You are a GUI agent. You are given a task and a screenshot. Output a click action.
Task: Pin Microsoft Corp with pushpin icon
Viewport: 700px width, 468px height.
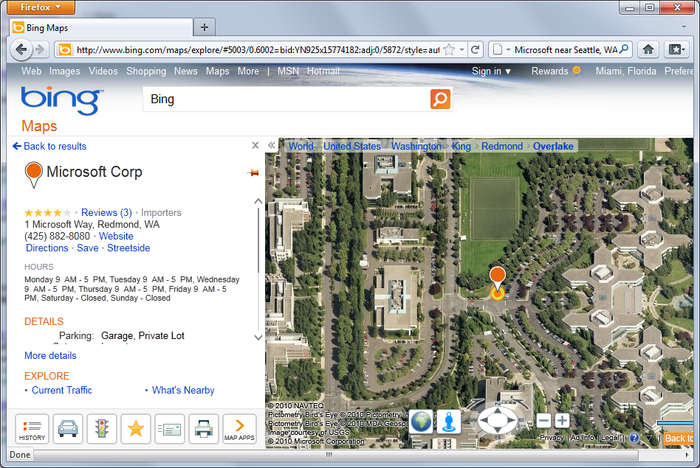click(x=253, y=173)
